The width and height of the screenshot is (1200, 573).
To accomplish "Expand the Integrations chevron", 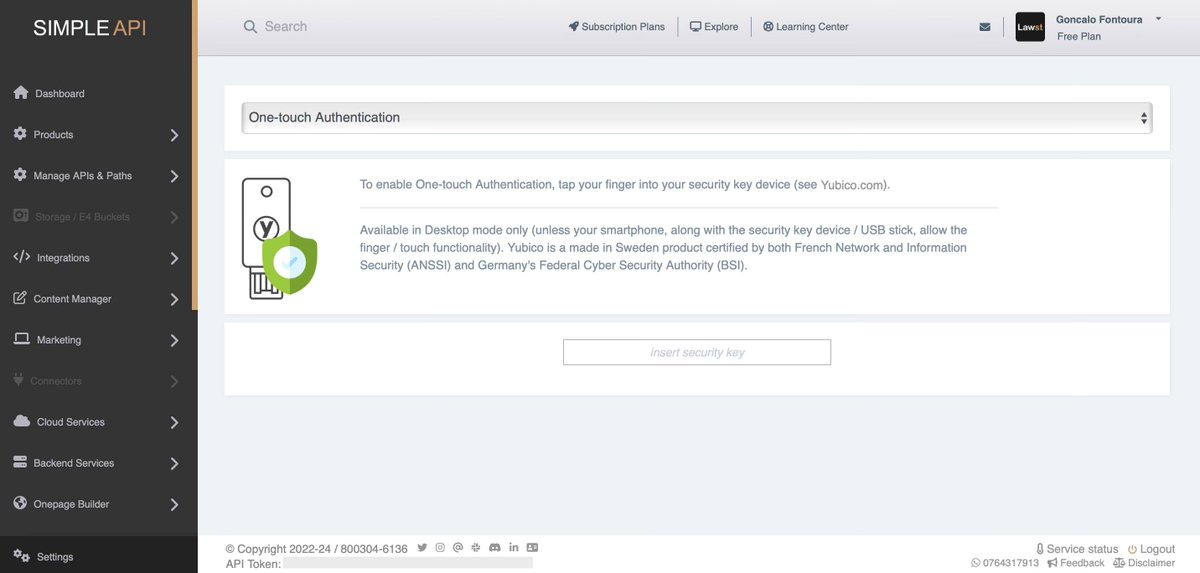I will click(174, 258).
